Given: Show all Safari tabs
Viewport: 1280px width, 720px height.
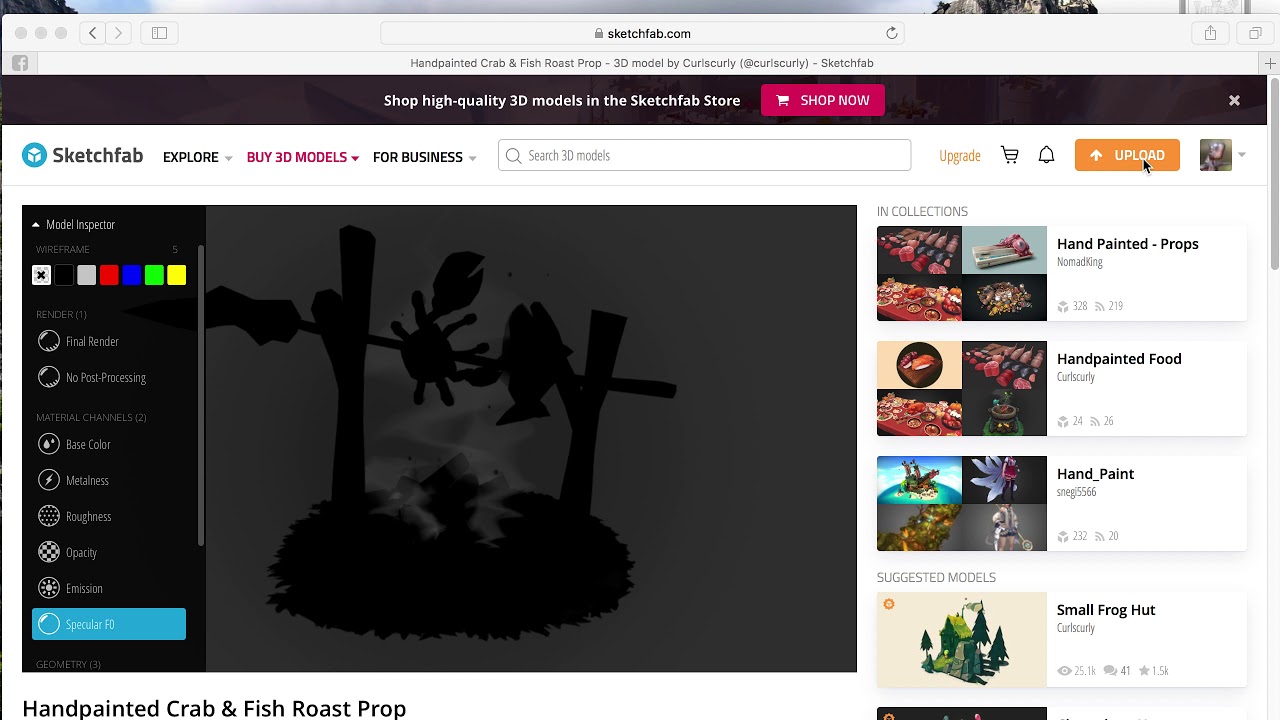Looking at the screenshot, I should (x=1255, y=33).
